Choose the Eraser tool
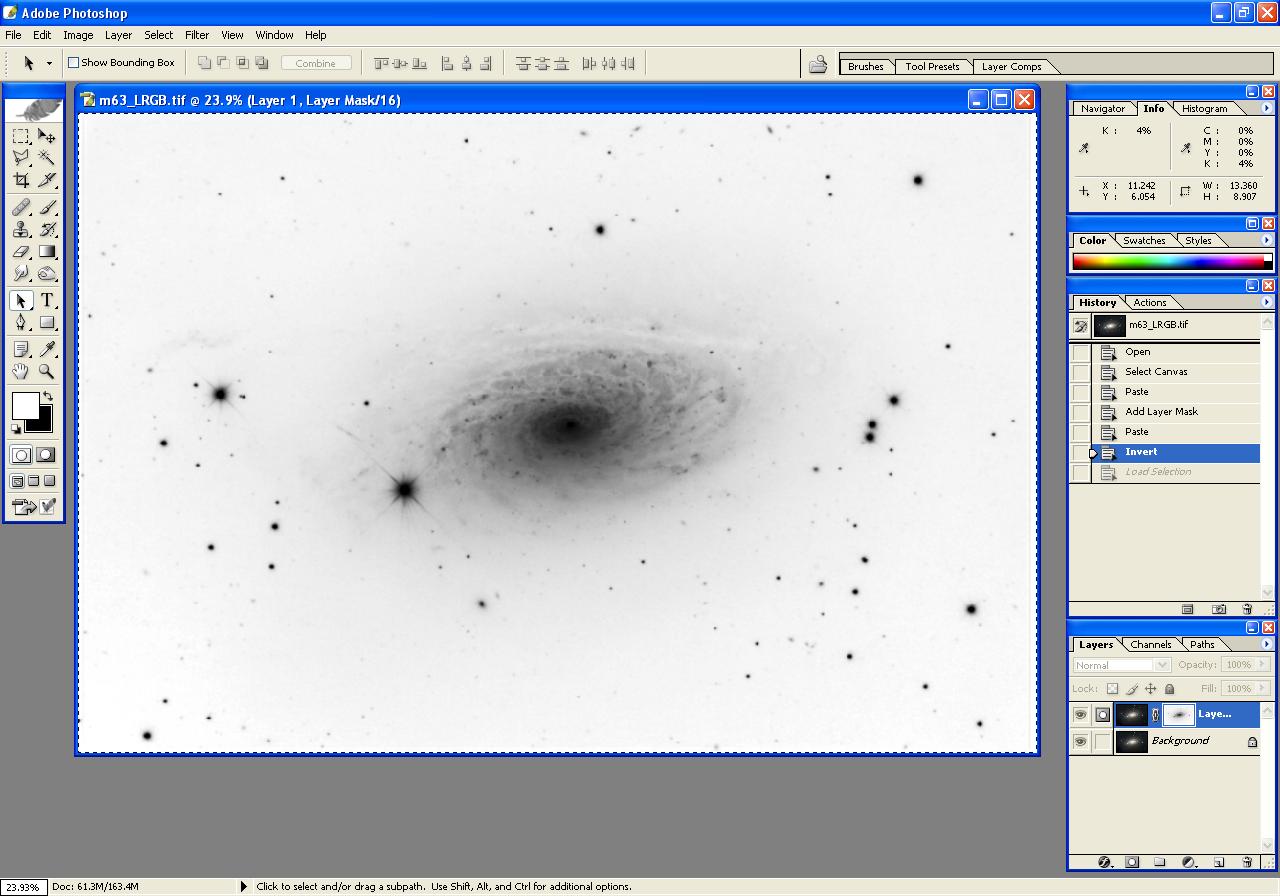The height and width of the screenshot is (896, 1280). [21, 252]
